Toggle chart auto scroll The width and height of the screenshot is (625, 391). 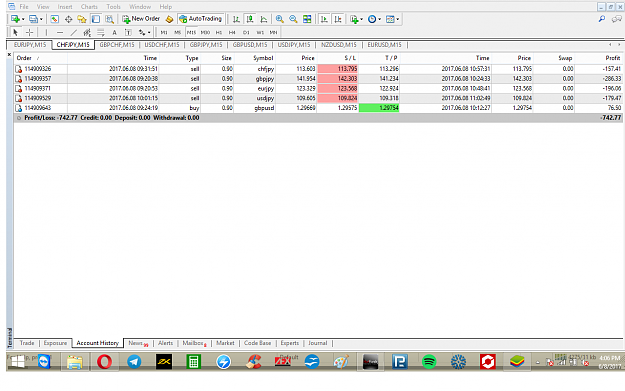click(x=324, y=19)
